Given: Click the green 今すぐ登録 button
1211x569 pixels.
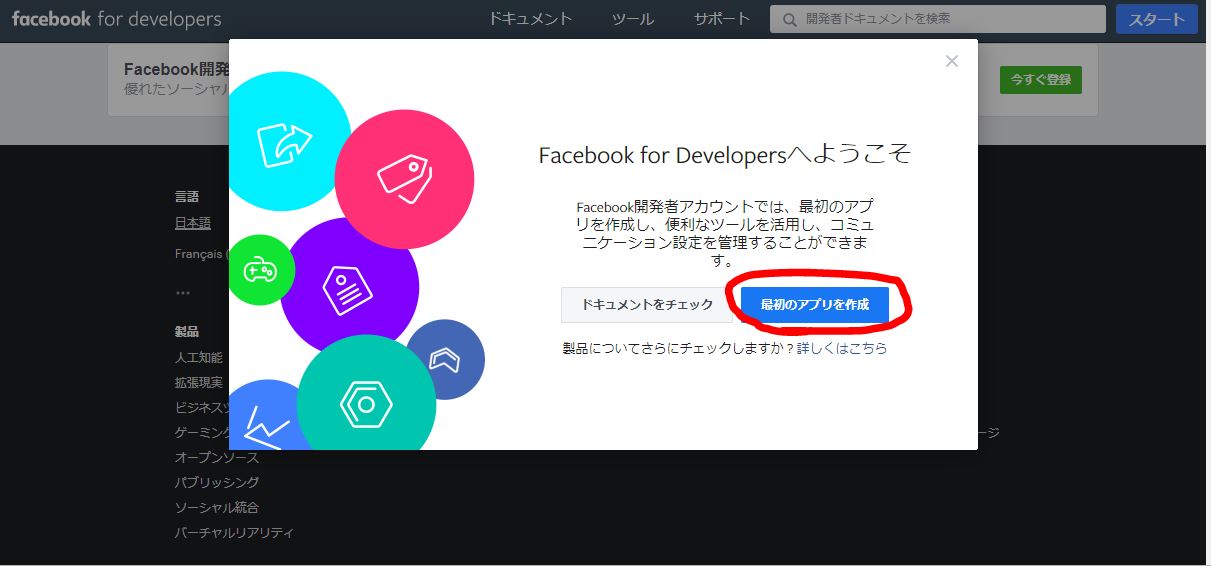Looking at the screenshot, I should (1040, 79).
